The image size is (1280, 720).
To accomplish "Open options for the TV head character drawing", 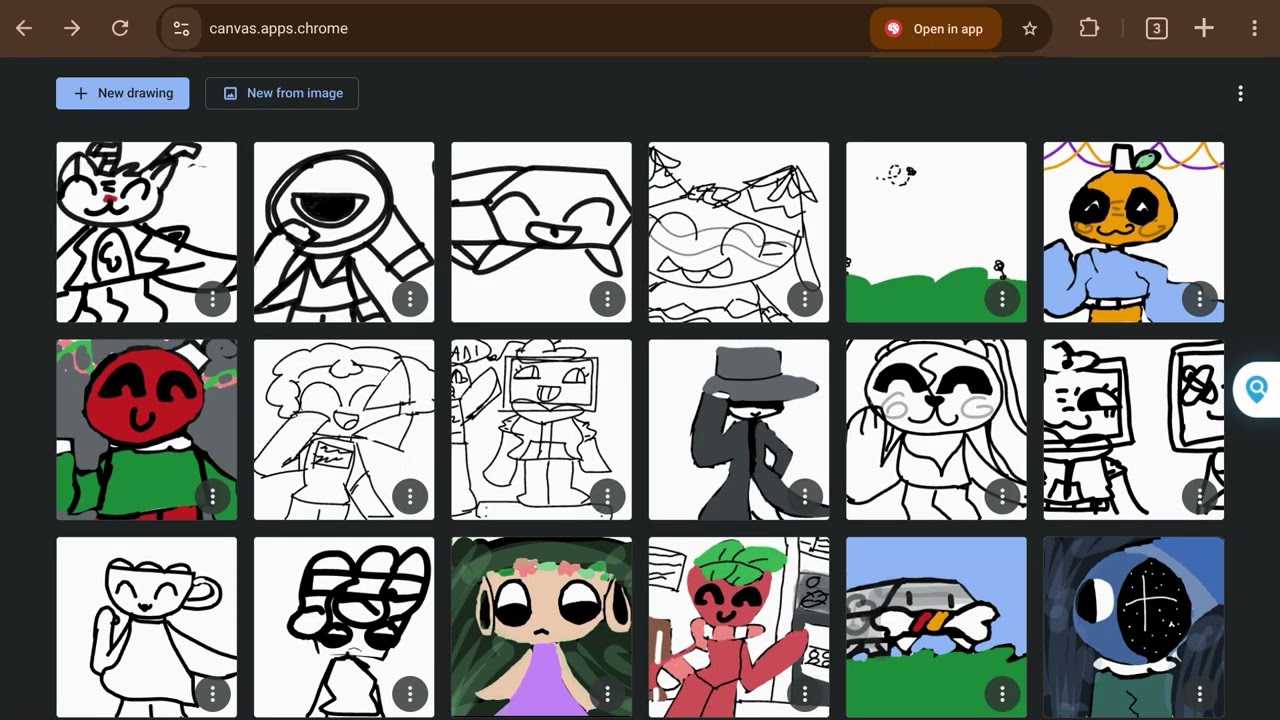I will 607,495.
